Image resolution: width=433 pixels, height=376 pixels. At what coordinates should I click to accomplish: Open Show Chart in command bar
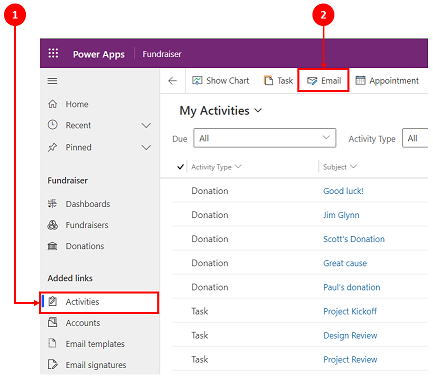tap(221, 81)
